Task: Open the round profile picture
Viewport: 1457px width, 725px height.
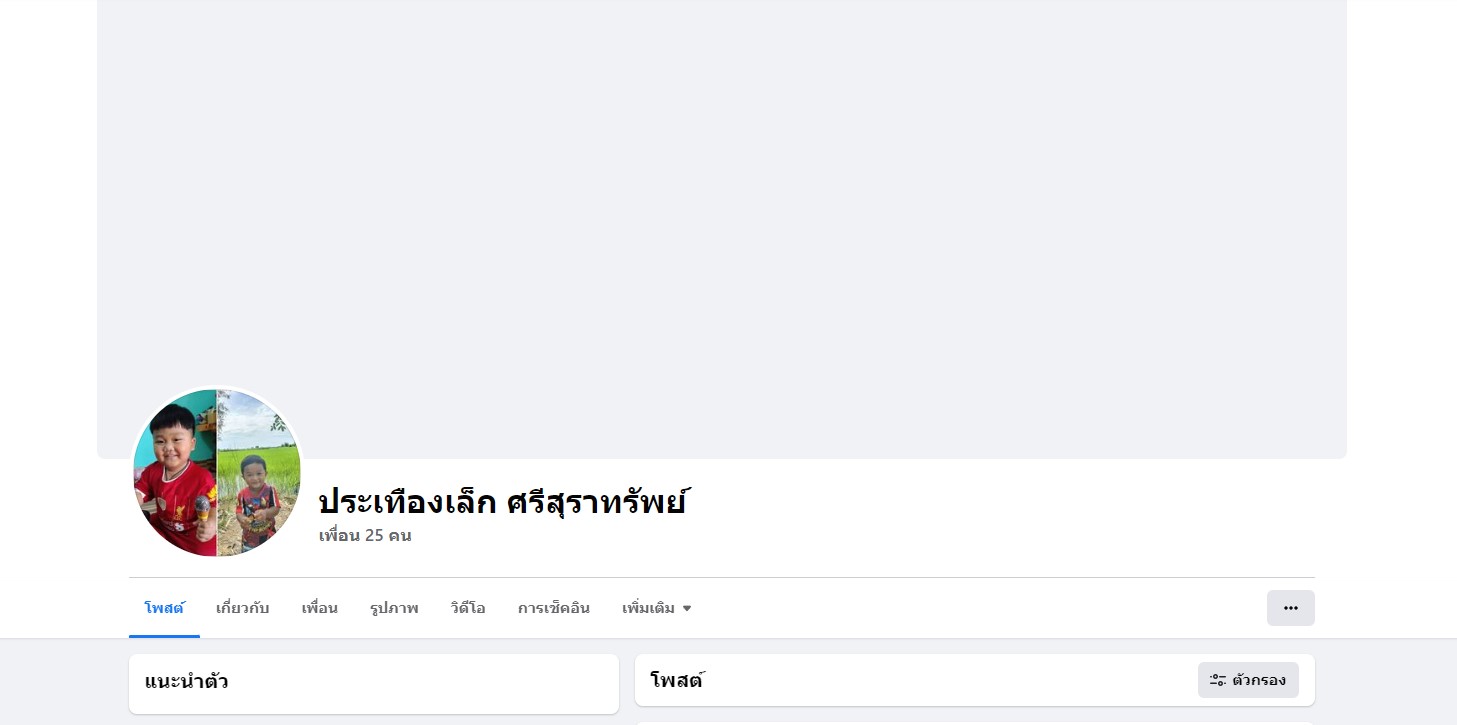Action: (217, 473)
